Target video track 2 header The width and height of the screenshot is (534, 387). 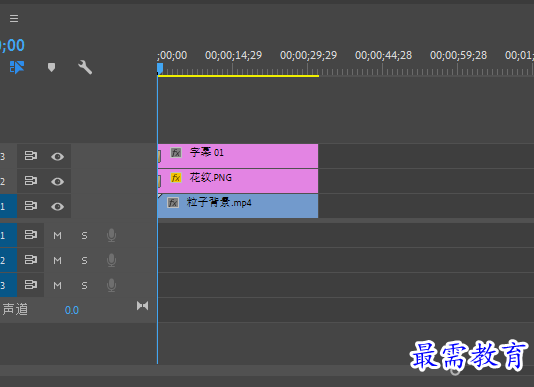(x=8, y=181)
